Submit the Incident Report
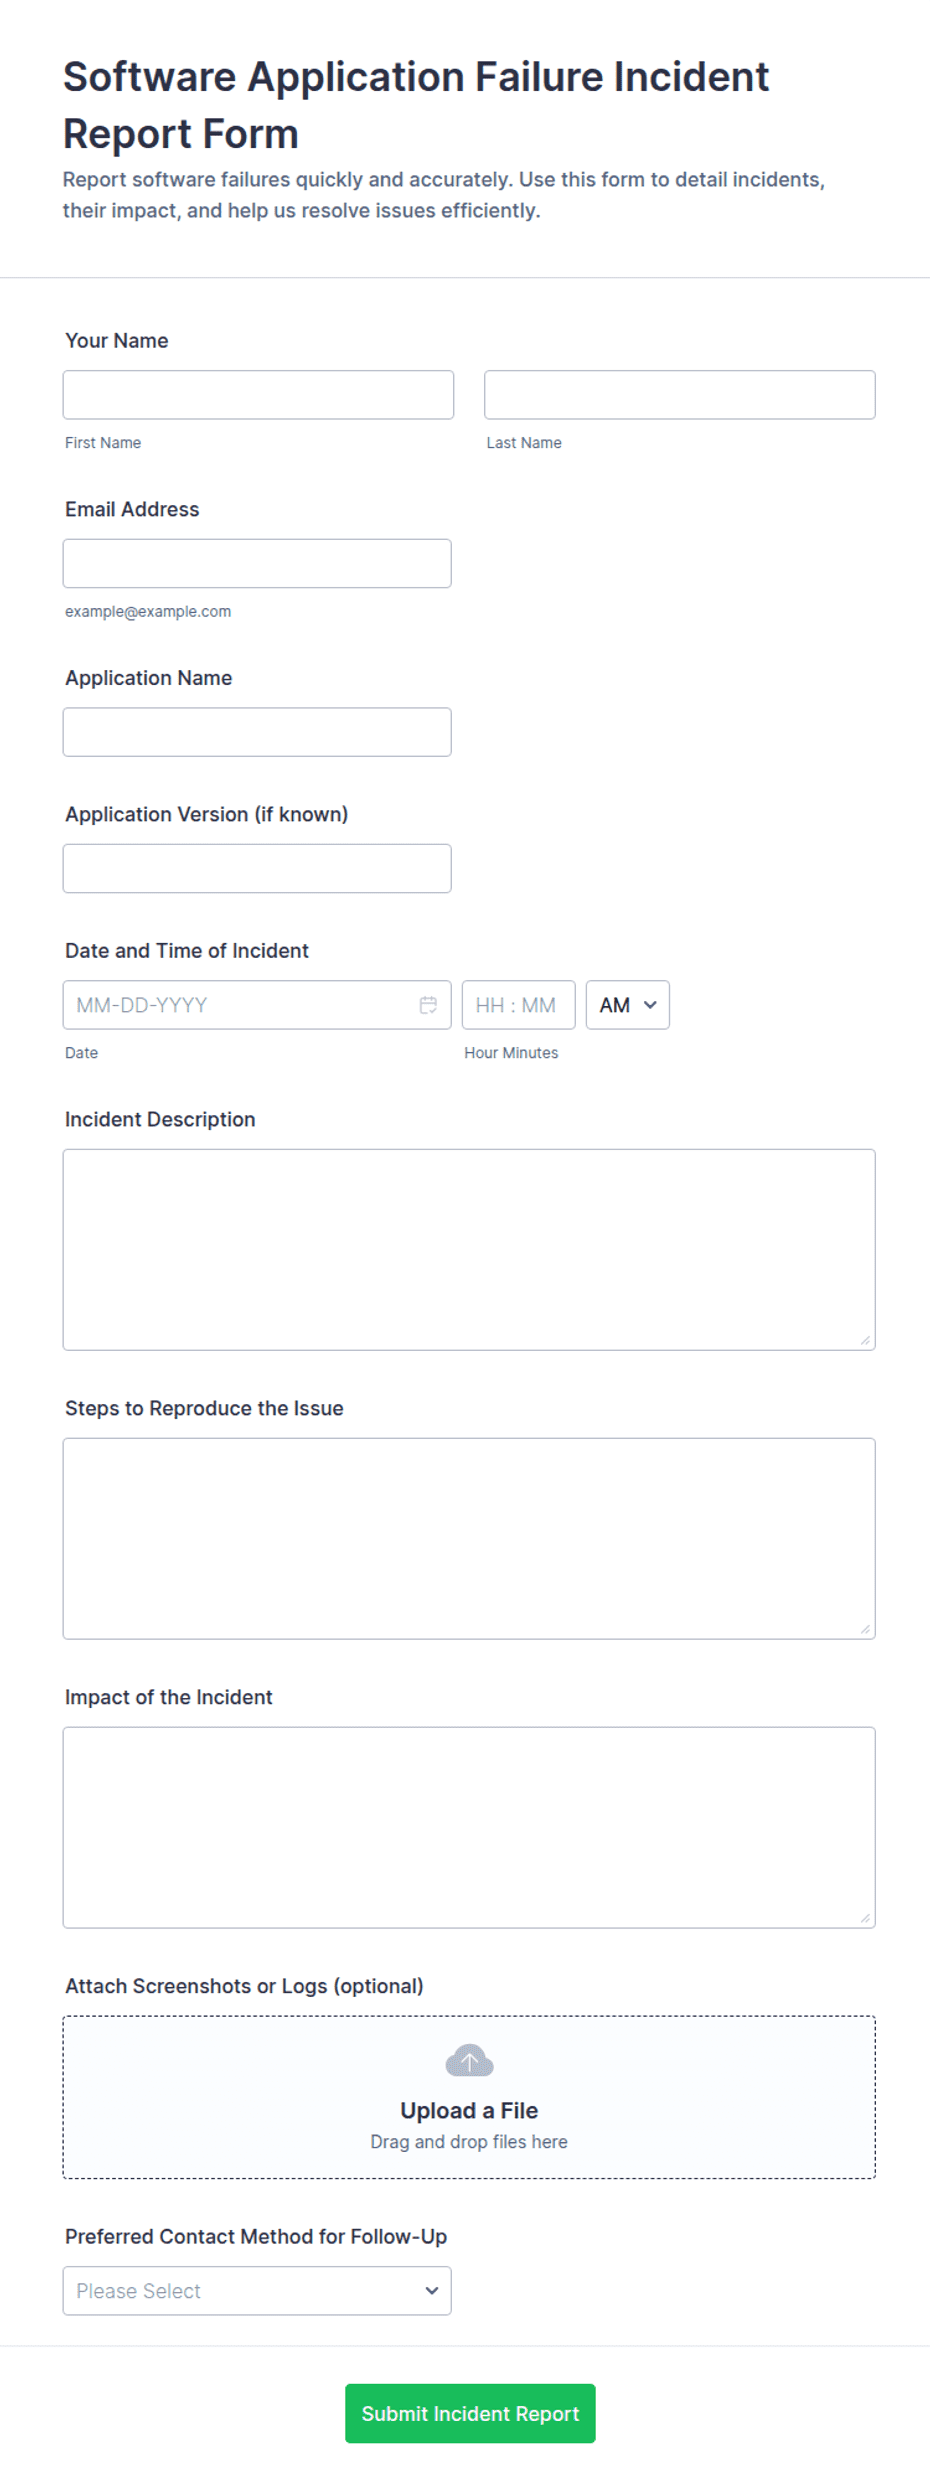The width and height of the screenshot is (930, 2492). (x=470, y=2413)
